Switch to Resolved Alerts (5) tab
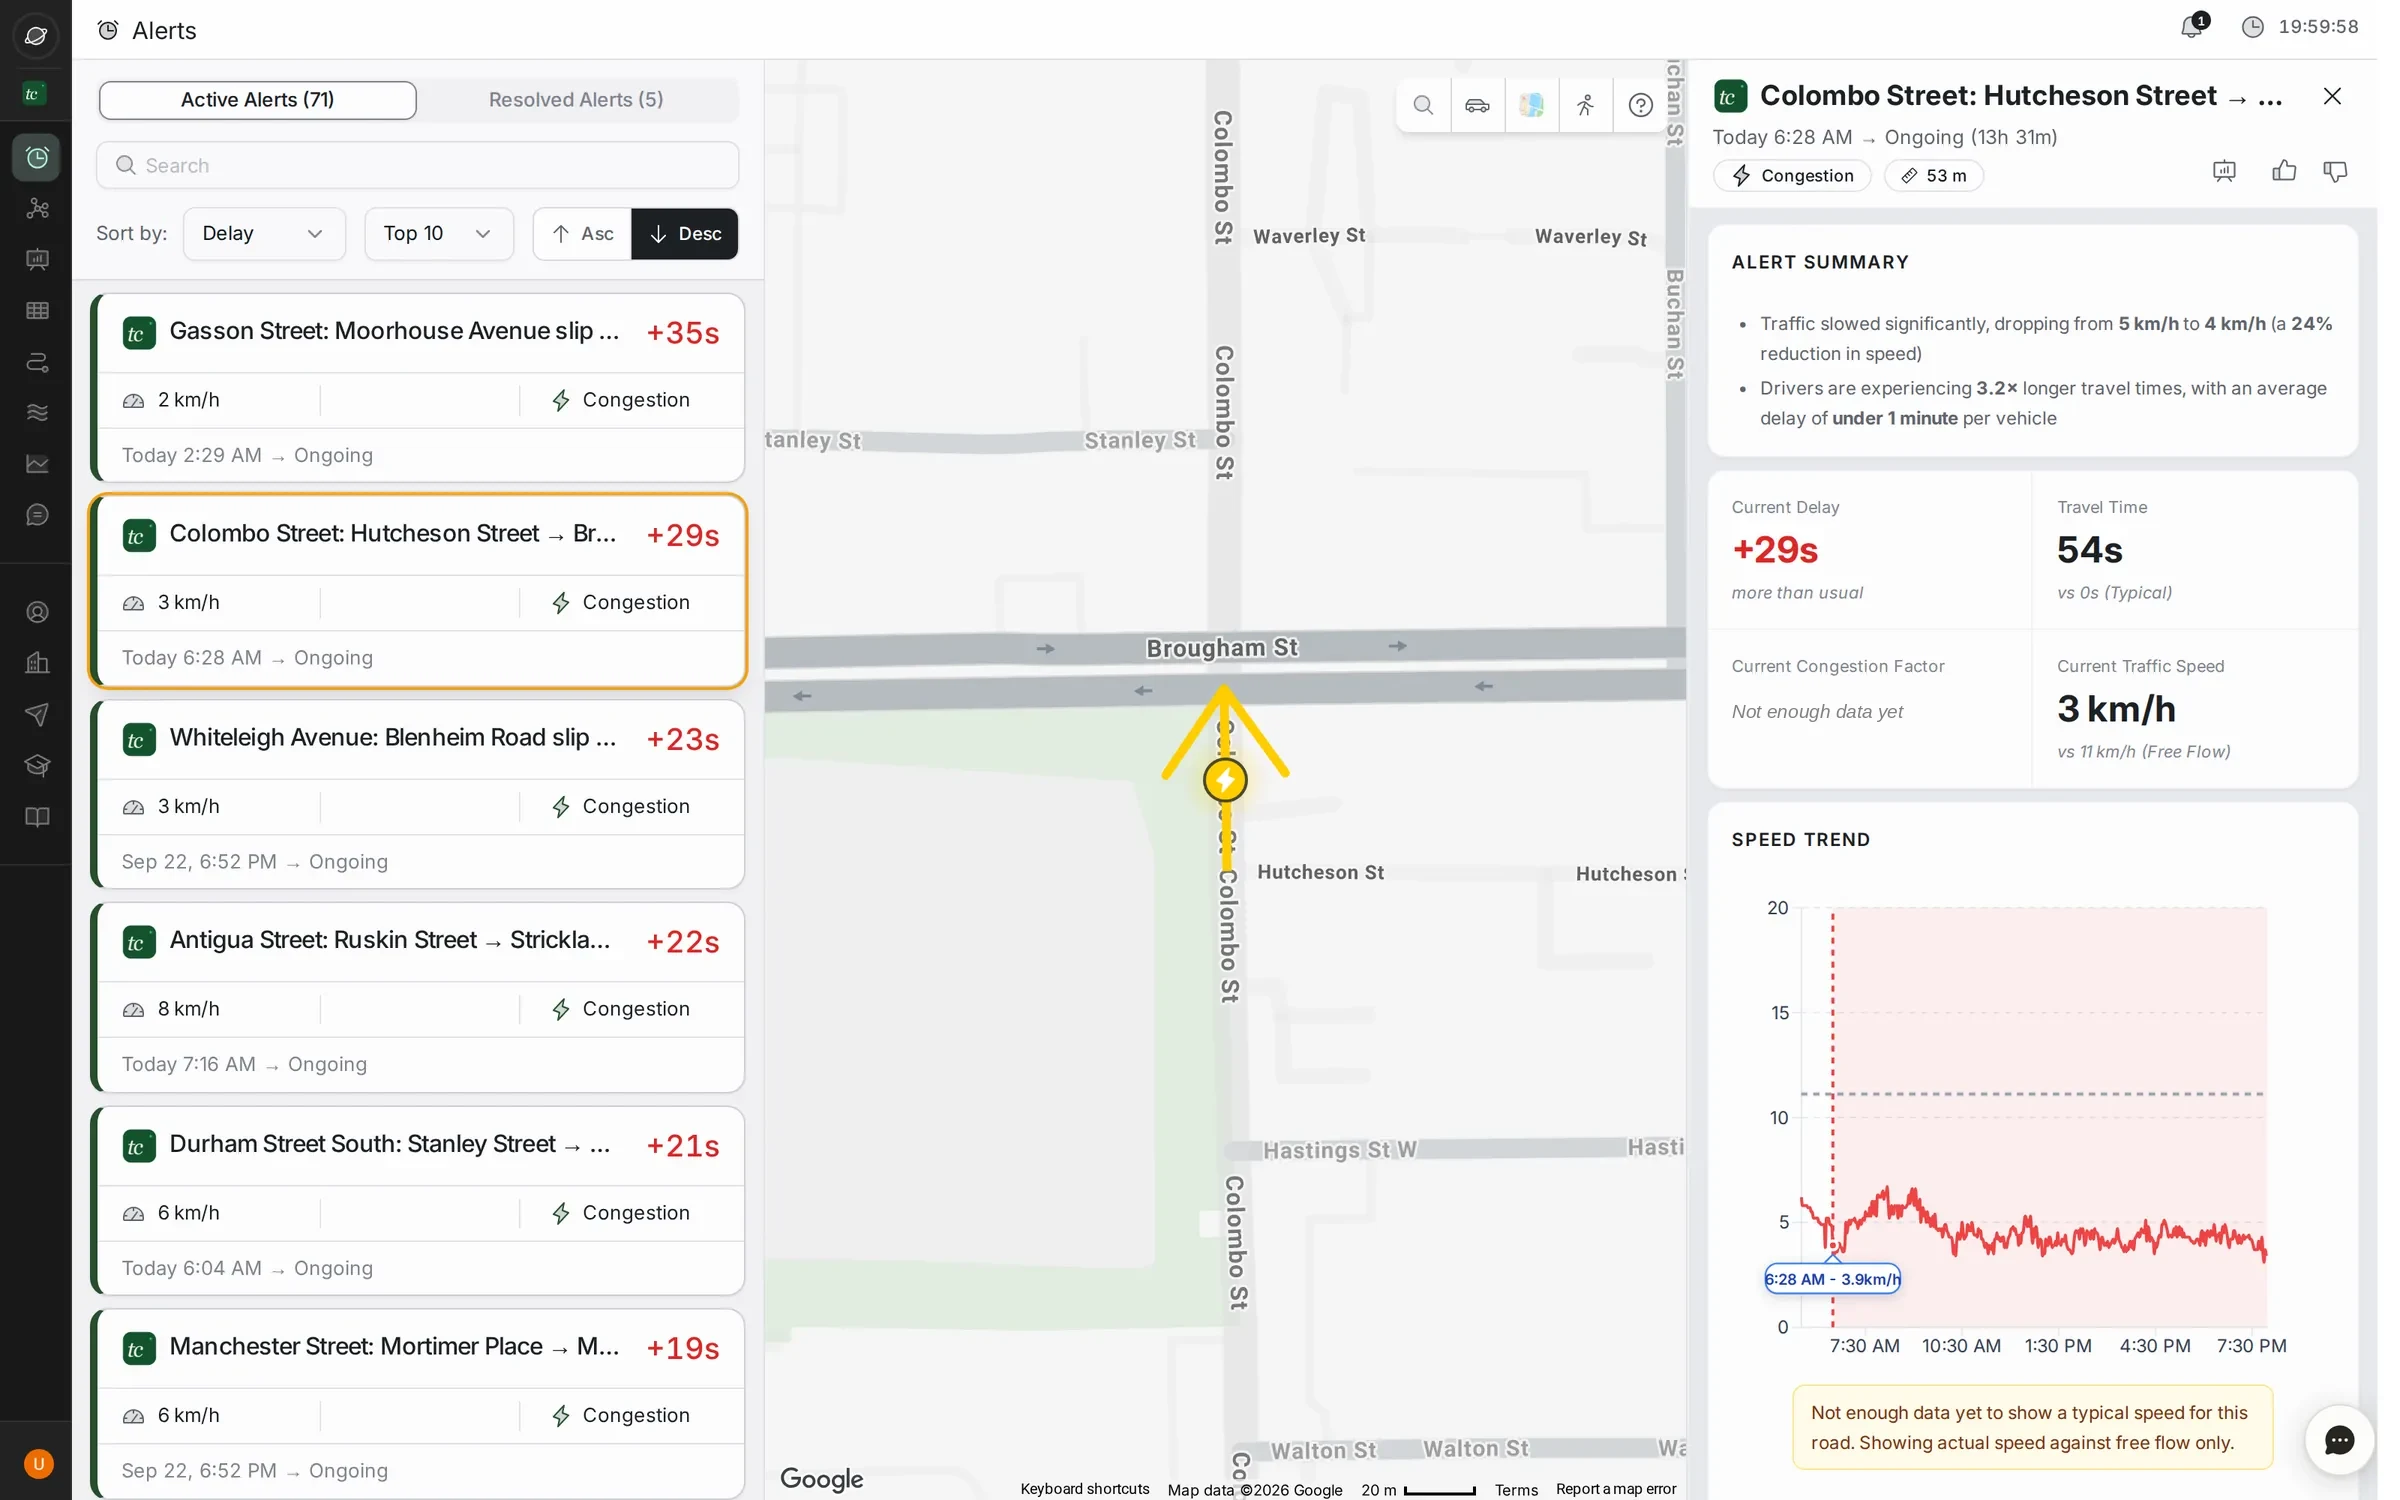Viewport: 2400px width, 1500px height. coord(576,100)
